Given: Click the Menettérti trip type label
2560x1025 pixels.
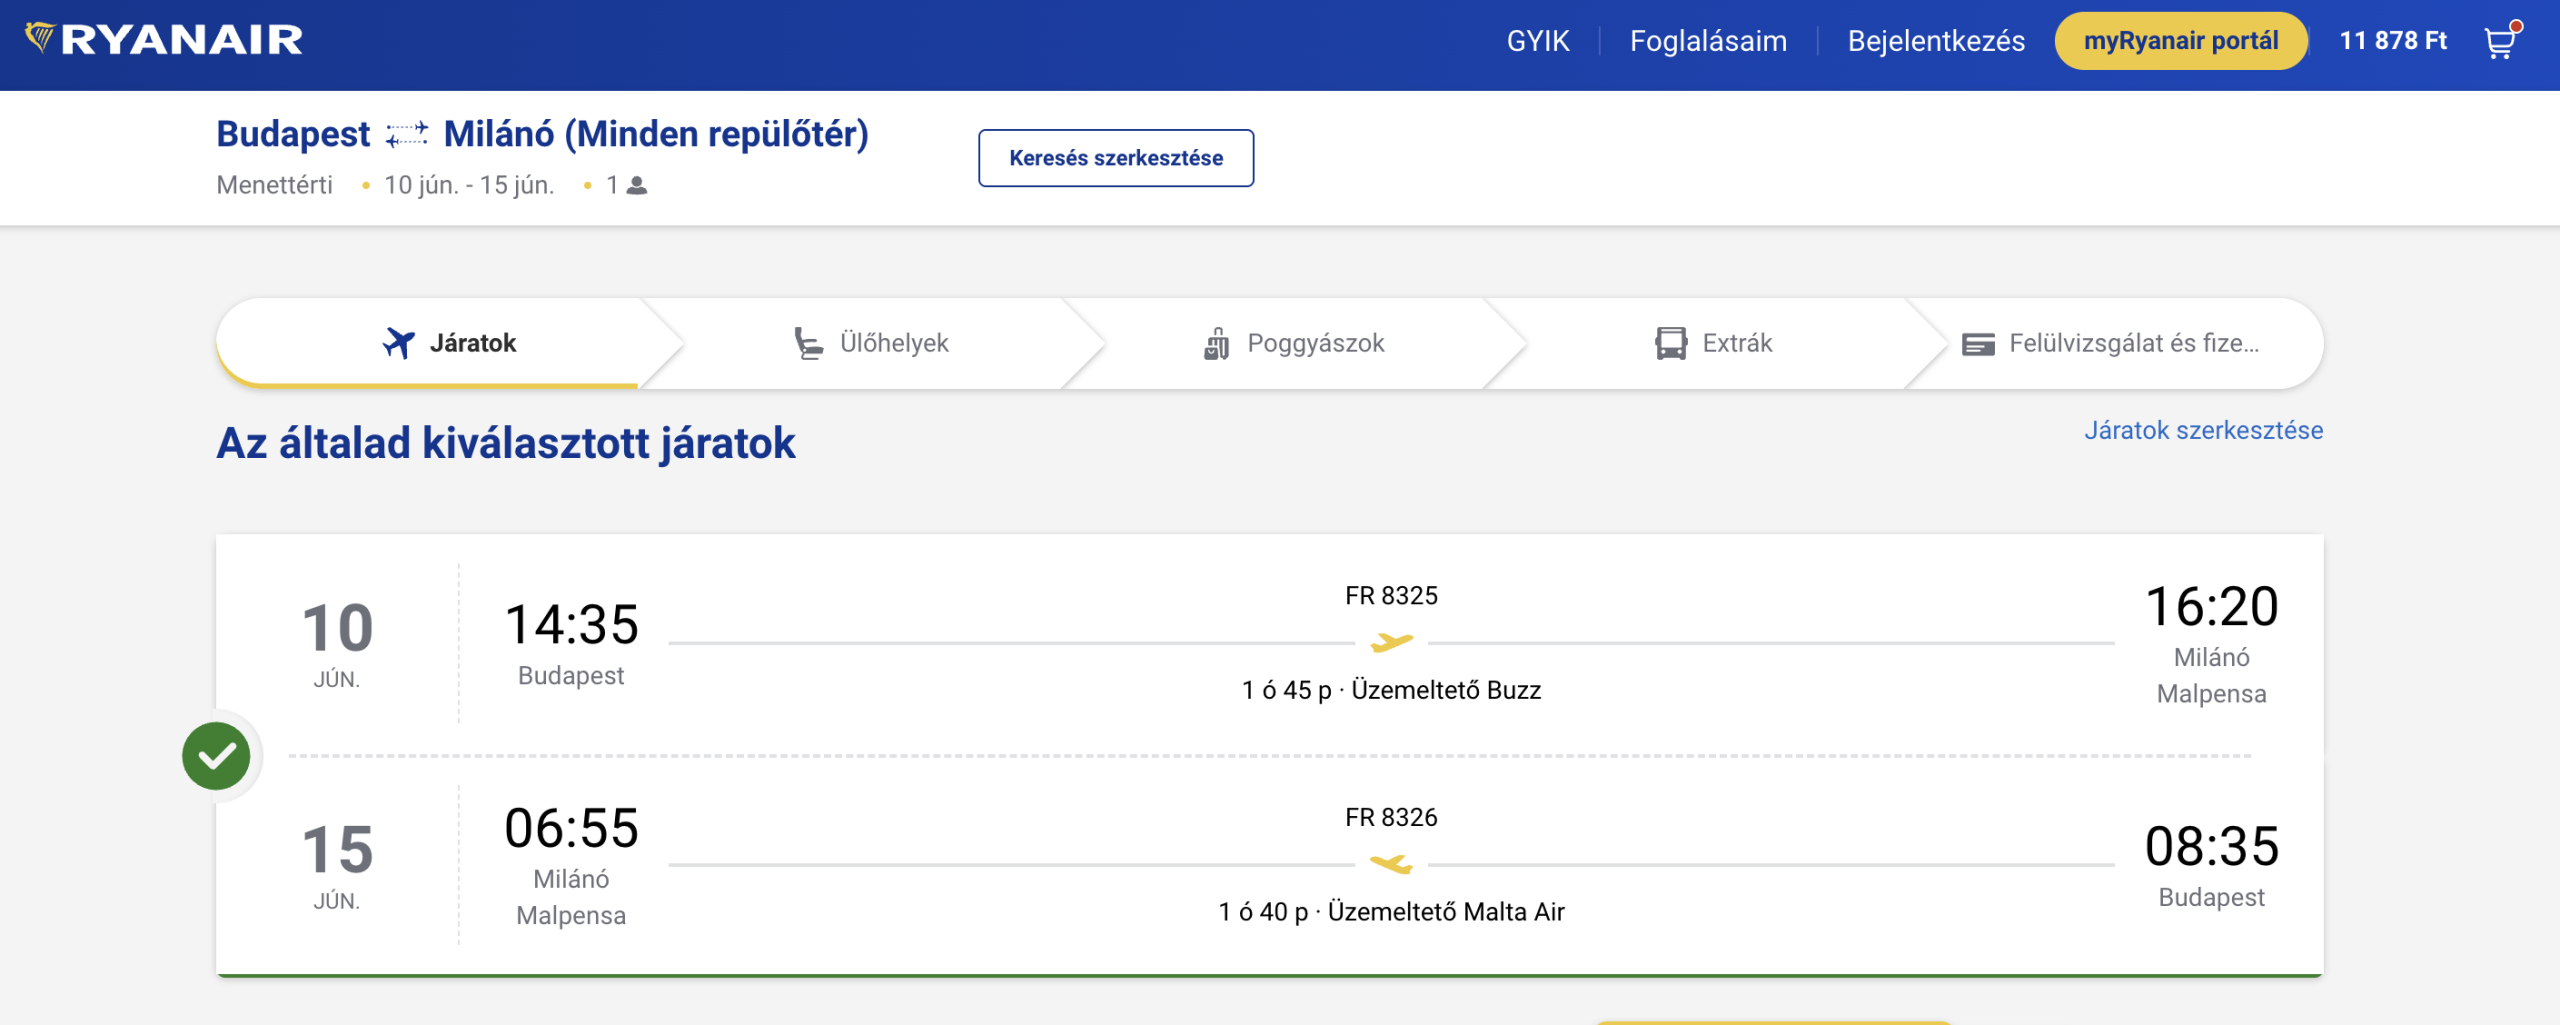Looking at the screenshot, I should click(x=274, y=185).
